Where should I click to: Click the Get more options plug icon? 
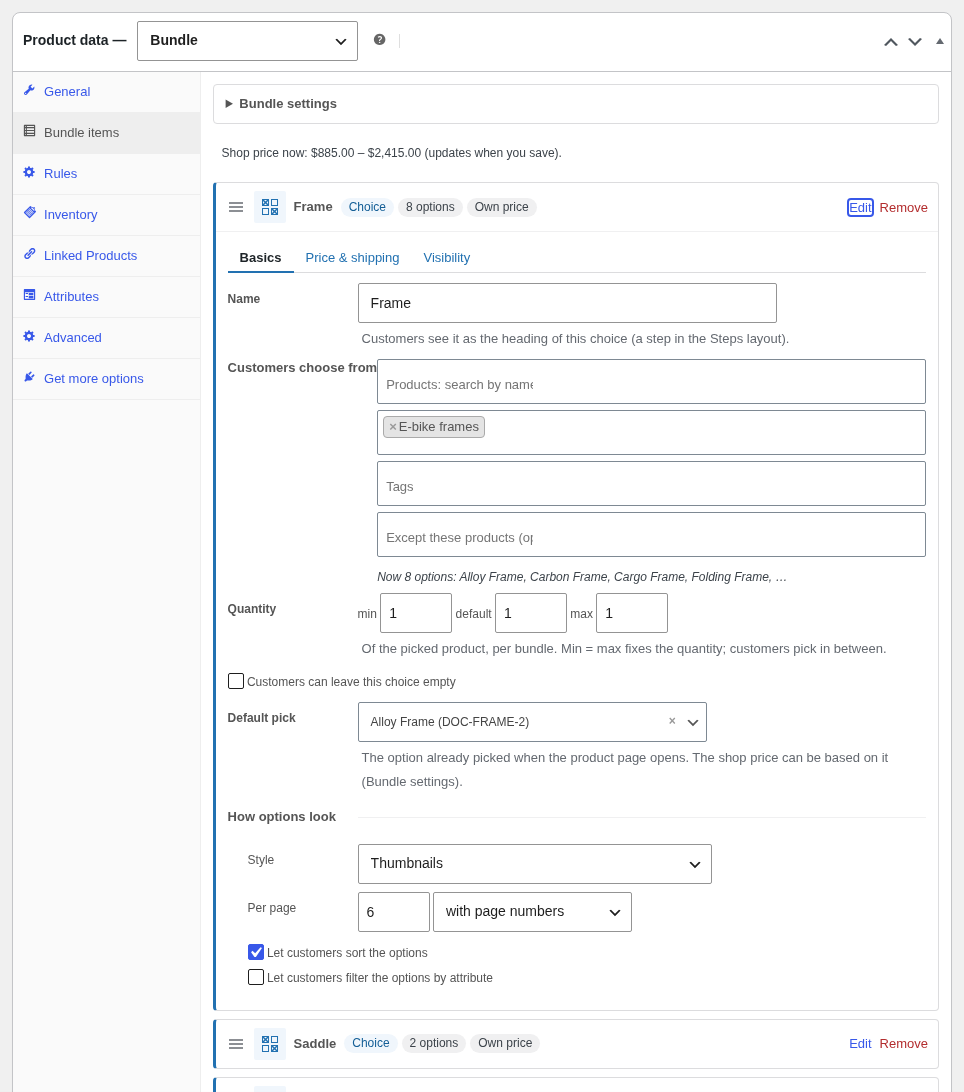[x=29, y=377]
